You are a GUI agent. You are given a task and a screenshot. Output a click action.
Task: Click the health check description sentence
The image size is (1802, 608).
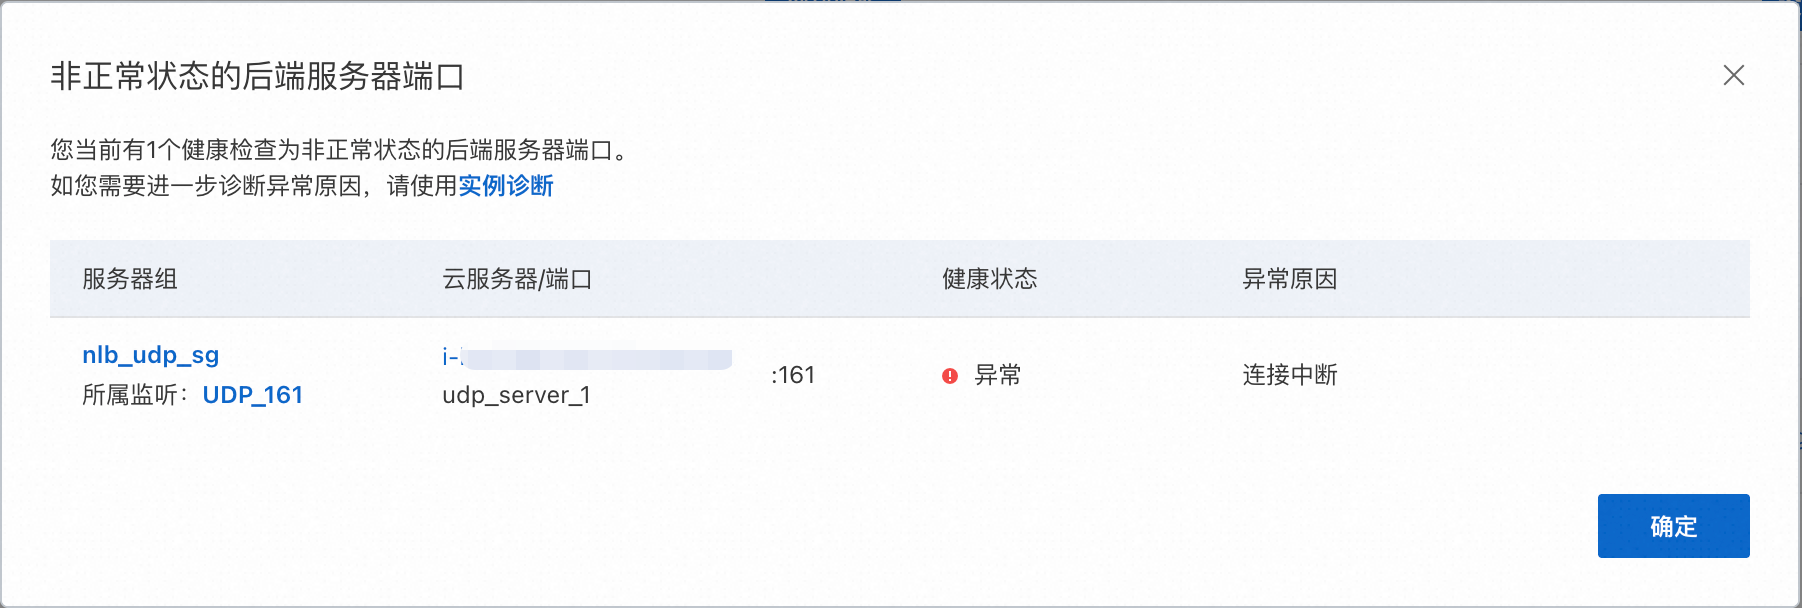coord(340,150)
